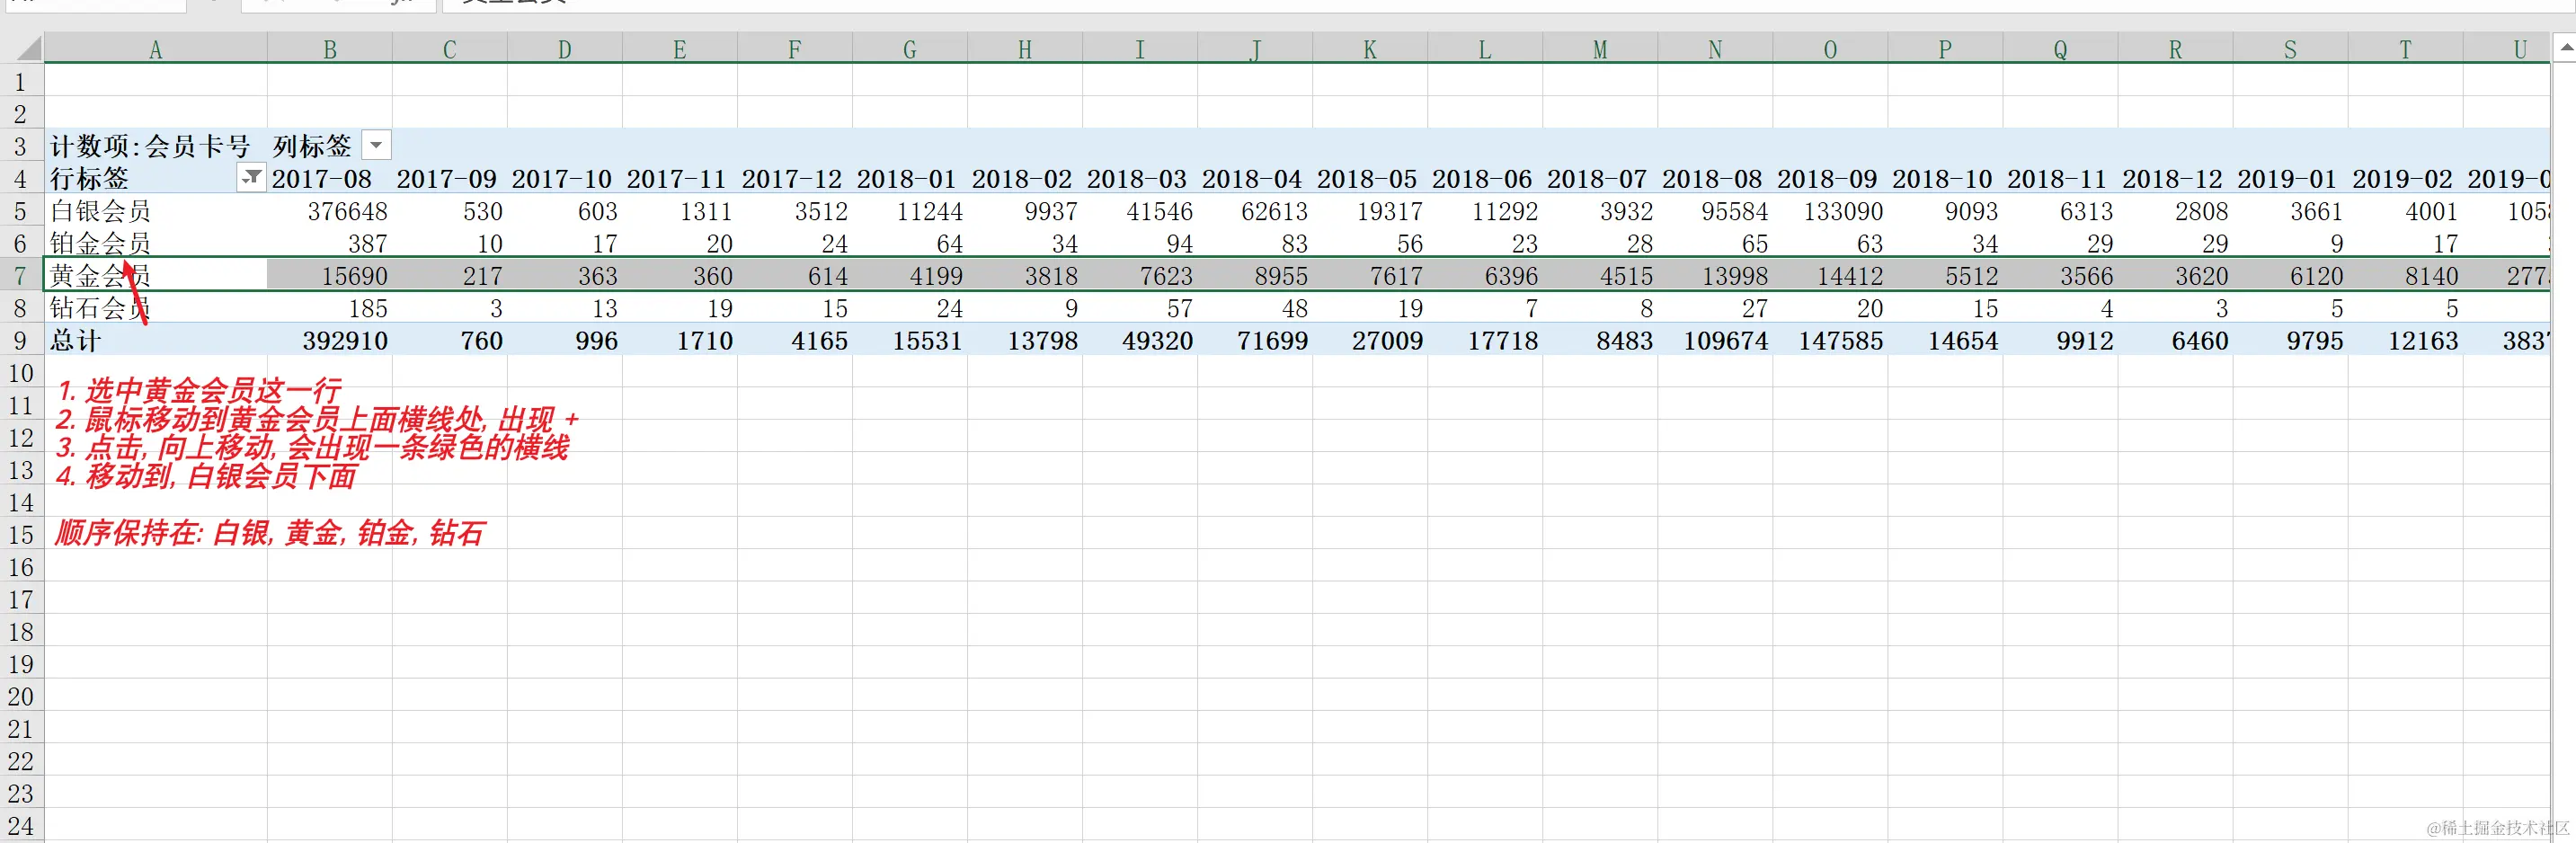This screenshot has height=843, width=2576.
Task: Click the 列标签 cell label
Action: pyautogui.click(x=312, y=146)
